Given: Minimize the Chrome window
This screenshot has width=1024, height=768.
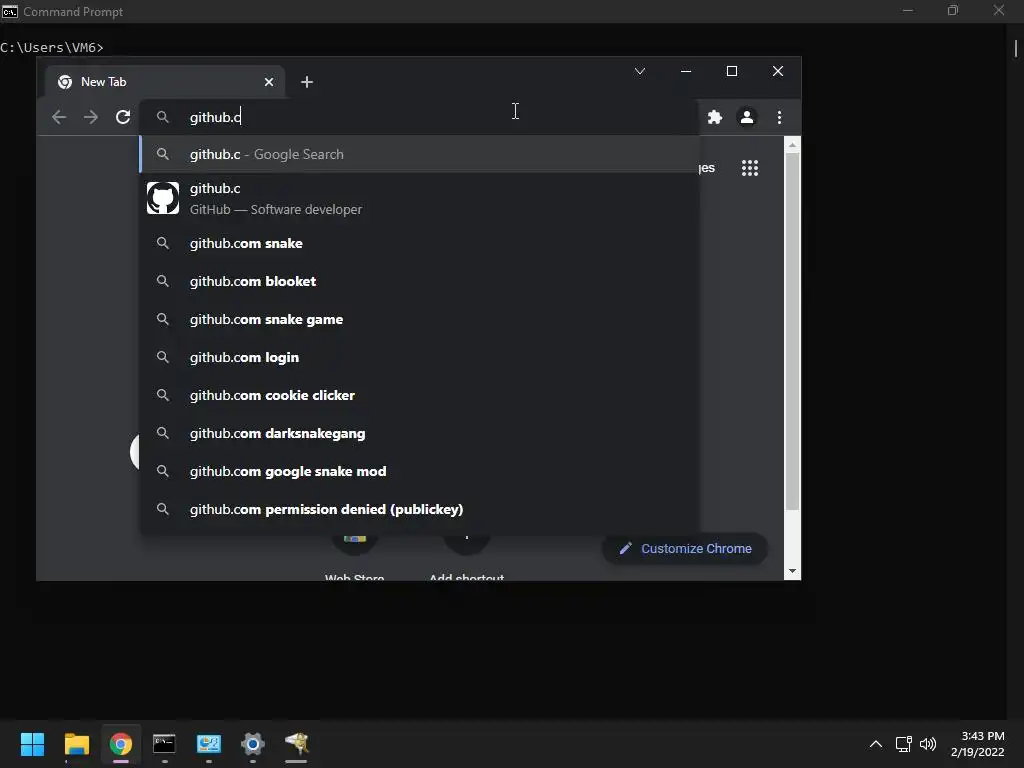Looking at the screenshot, I should 686,71.
